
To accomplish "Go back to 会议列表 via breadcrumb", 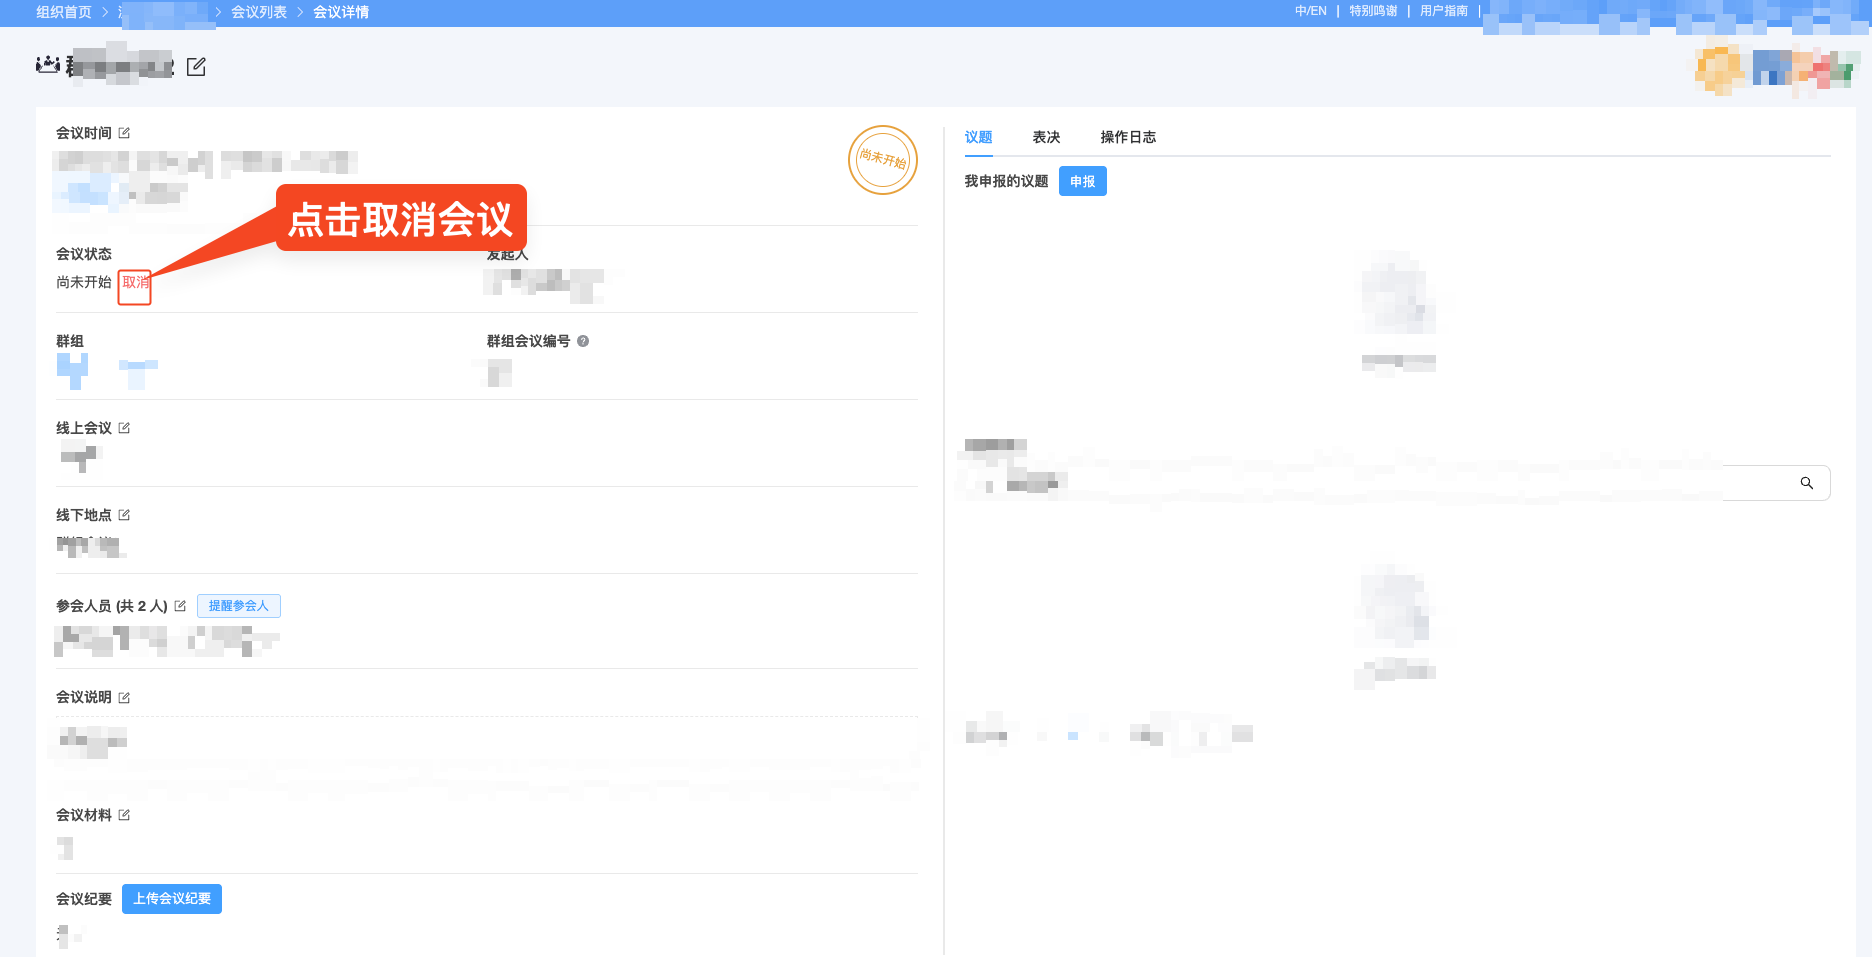I will tap(258, 12).
